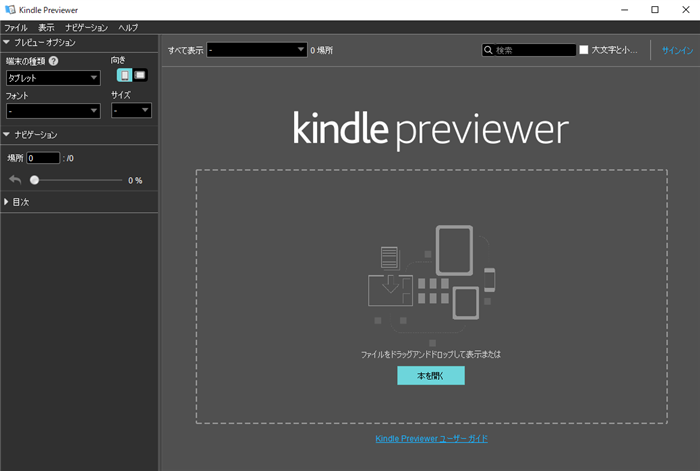Open the 端末の種類 タブレット dropdown
This screenshot has width=700, height=471.
pyautogui.click(x=53, y=78)
